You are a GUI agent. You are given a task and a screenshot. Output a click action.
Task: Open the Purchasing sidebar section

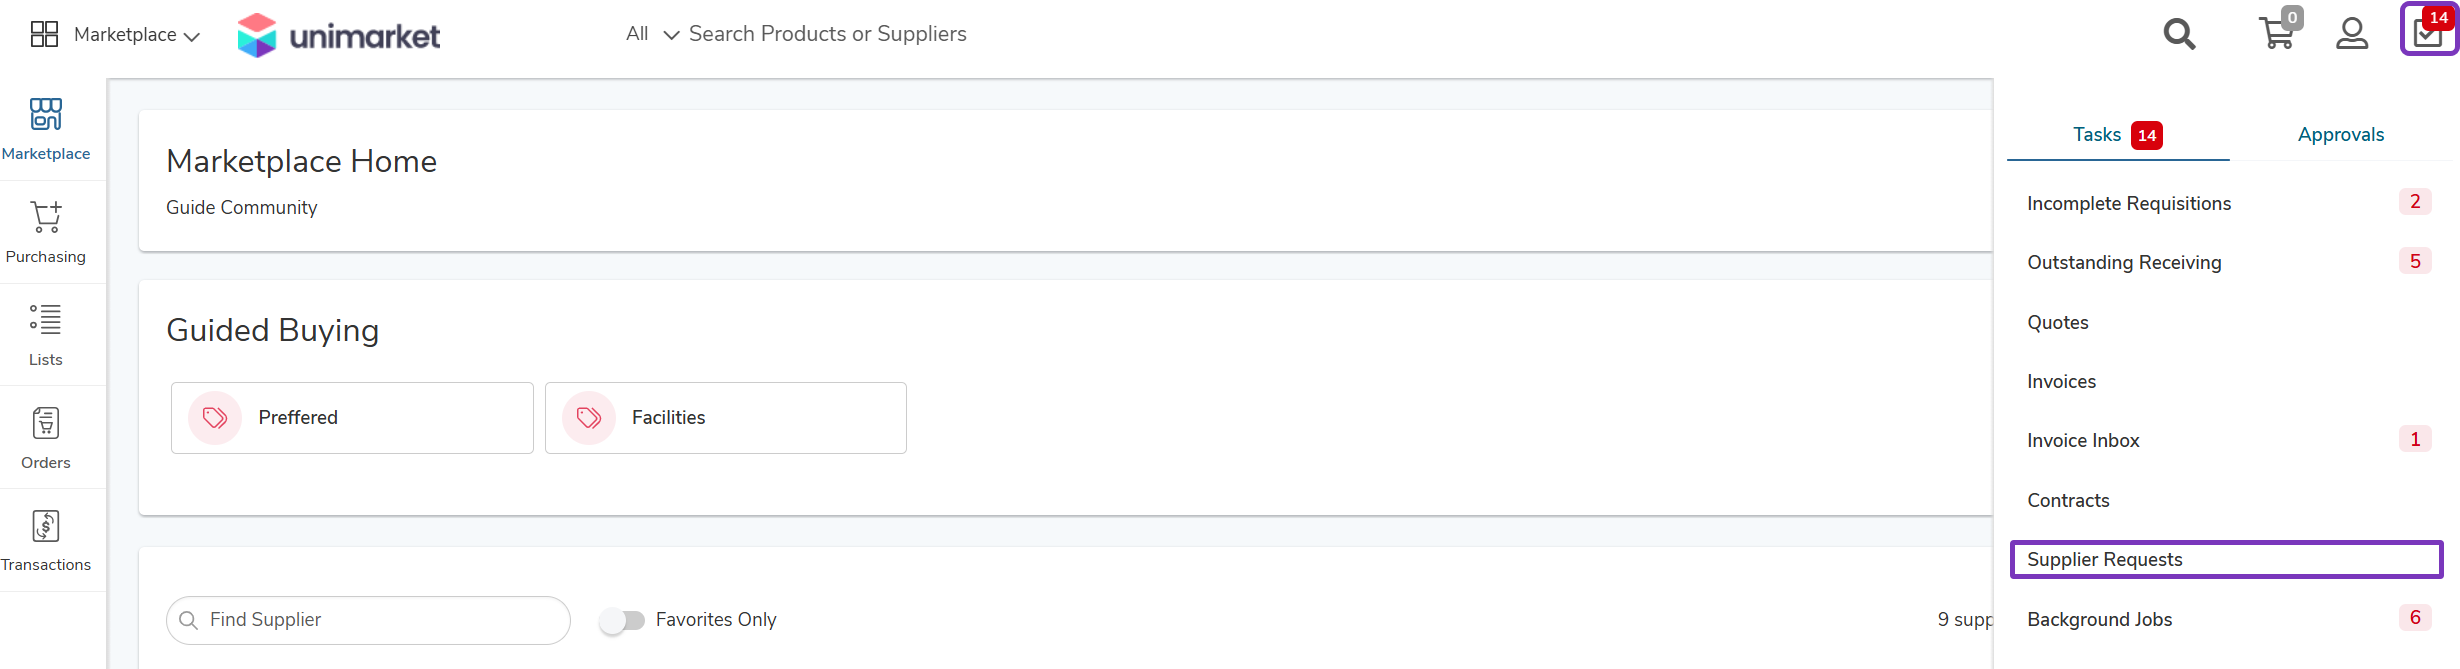(x=46, y=232)
